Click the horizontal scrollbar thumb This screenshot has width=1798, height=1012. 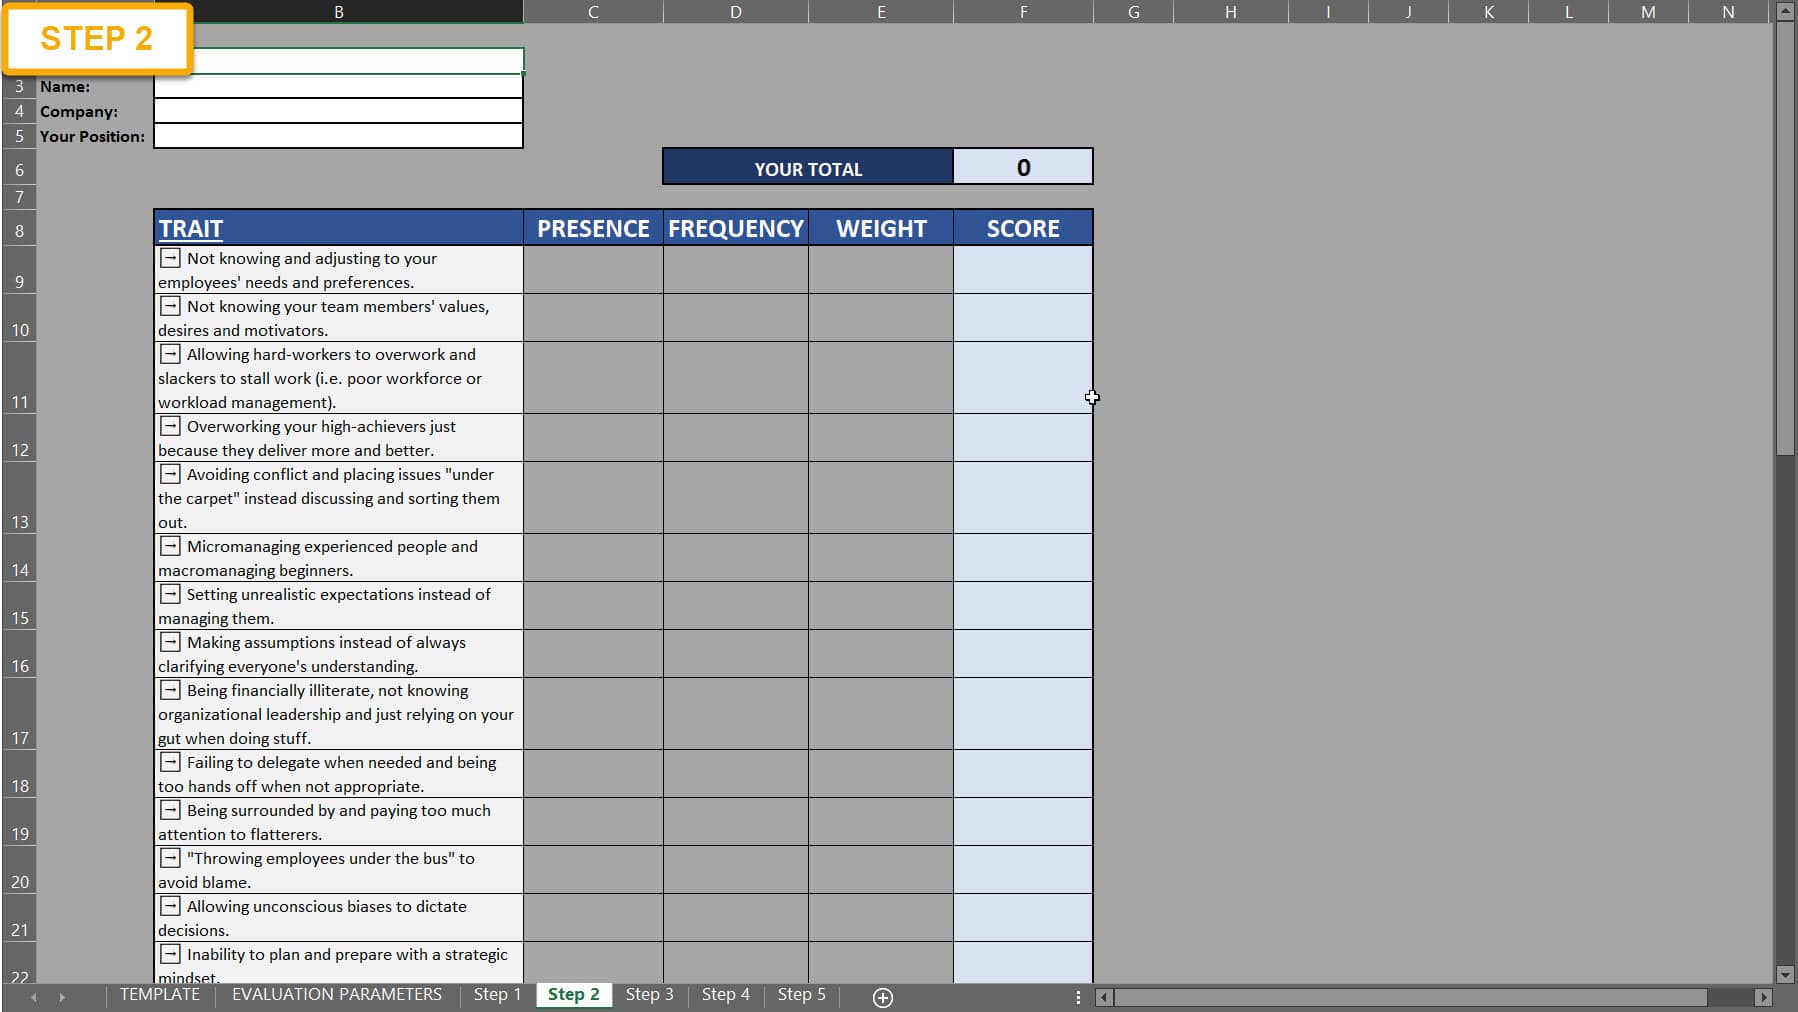pos(1410,997)
